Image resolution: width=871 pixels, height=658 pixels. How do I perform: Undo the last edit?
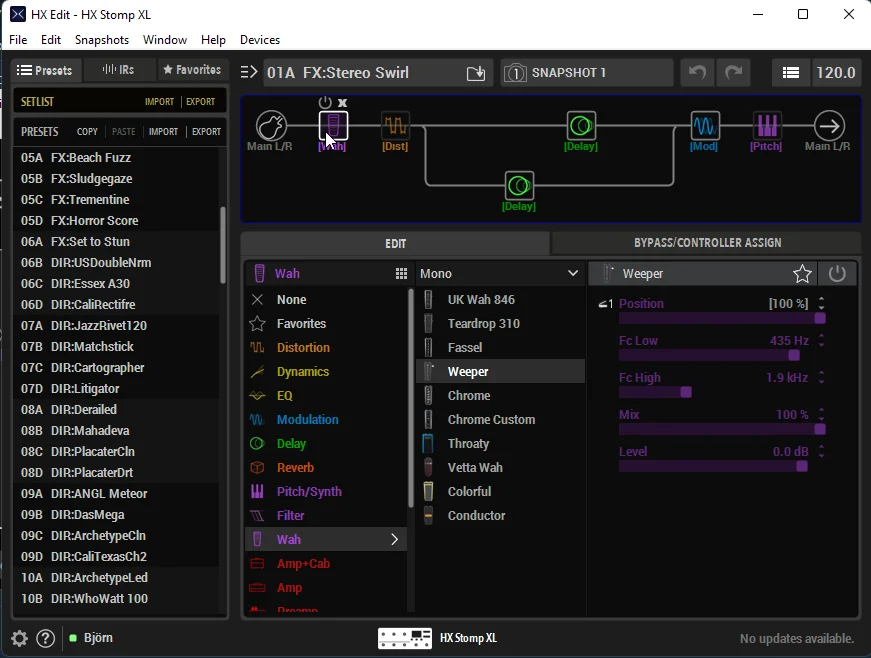click(697, 73)
